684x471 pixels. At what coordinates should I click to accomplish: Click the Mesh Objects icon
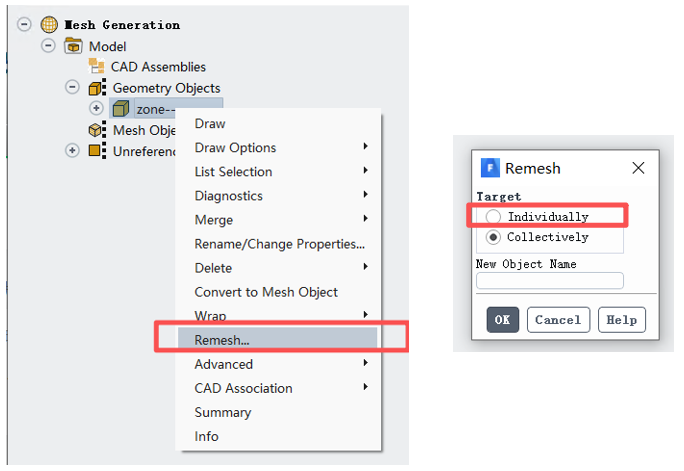click(97, 130)
